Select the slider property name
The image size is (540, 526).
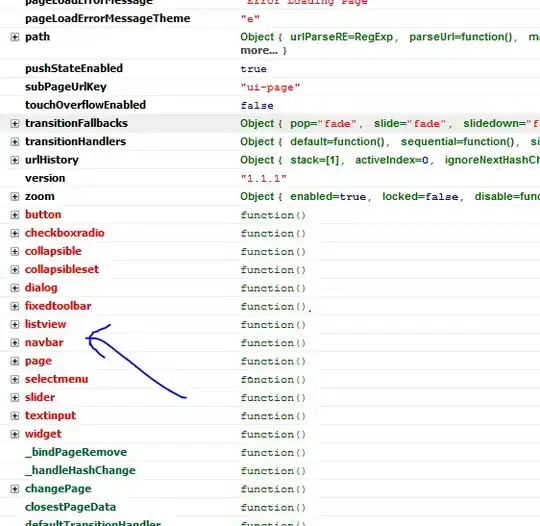pyautogui.click(x=40, y=397)
